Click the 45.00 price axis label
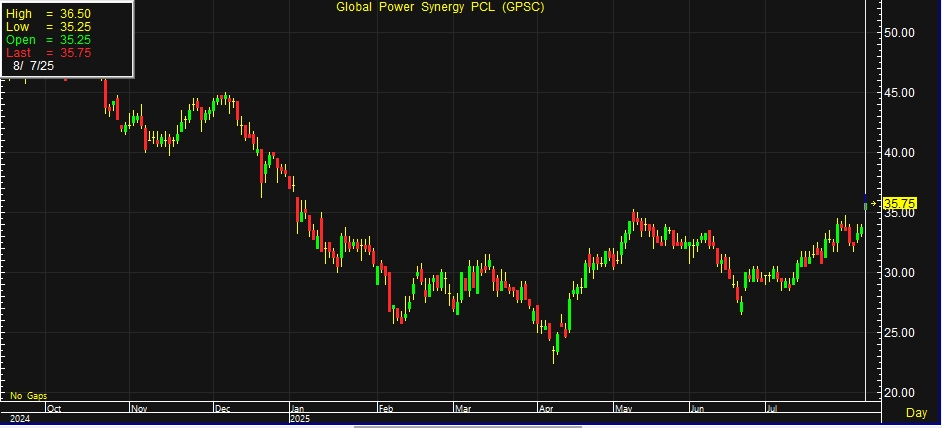942x428 pixels. [899, 93]
